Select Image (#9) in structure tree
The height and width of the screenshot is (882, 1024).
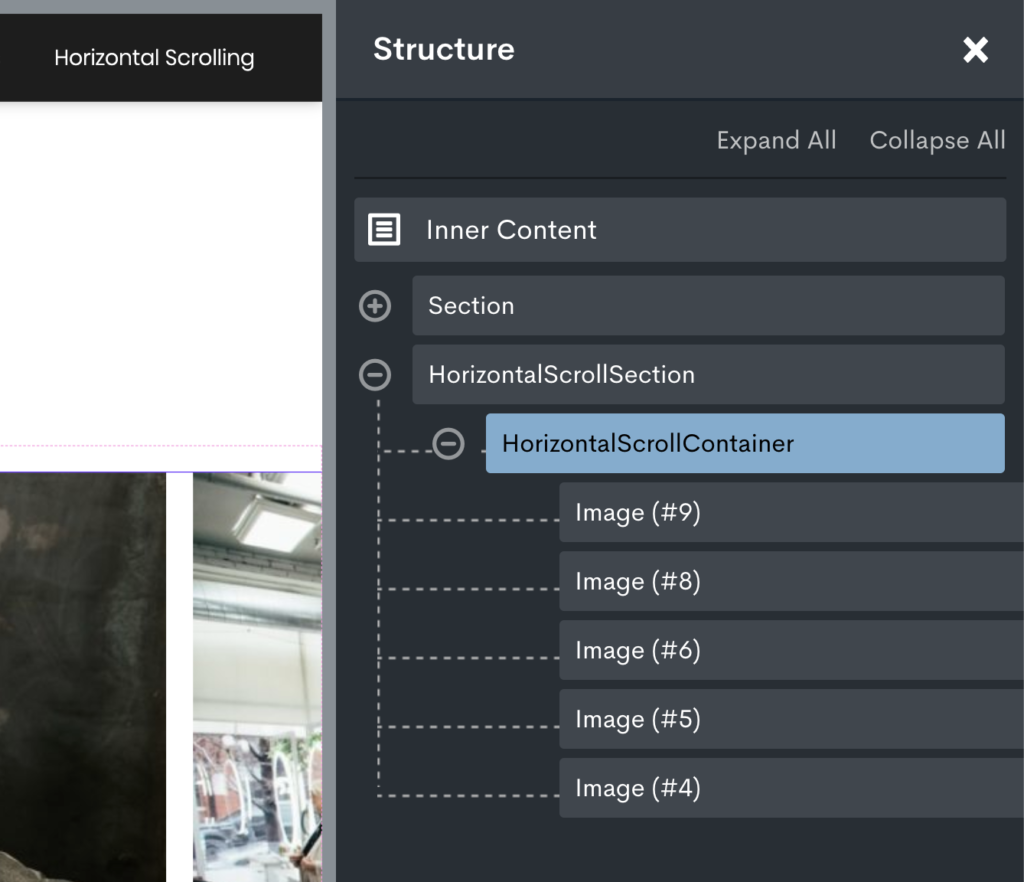[x=792, y=512]
